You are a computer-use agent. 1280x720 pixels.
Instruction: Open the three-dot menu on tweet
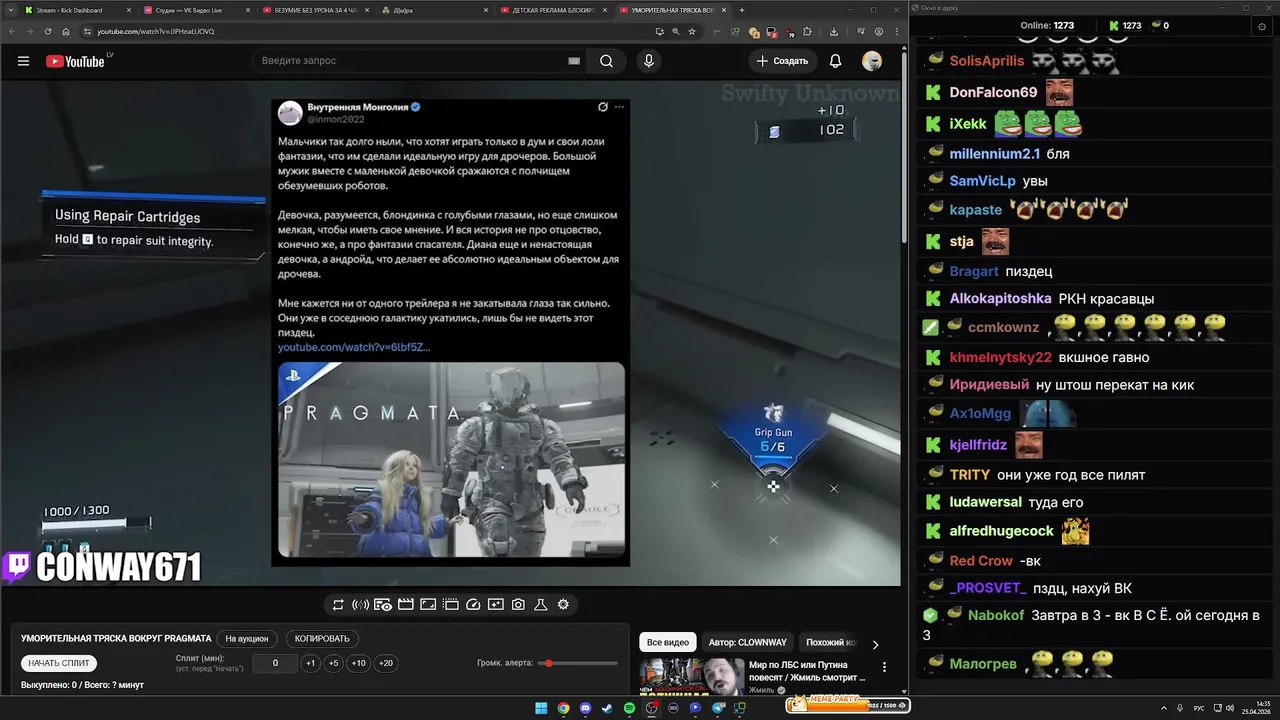click(x=619, y=107)
